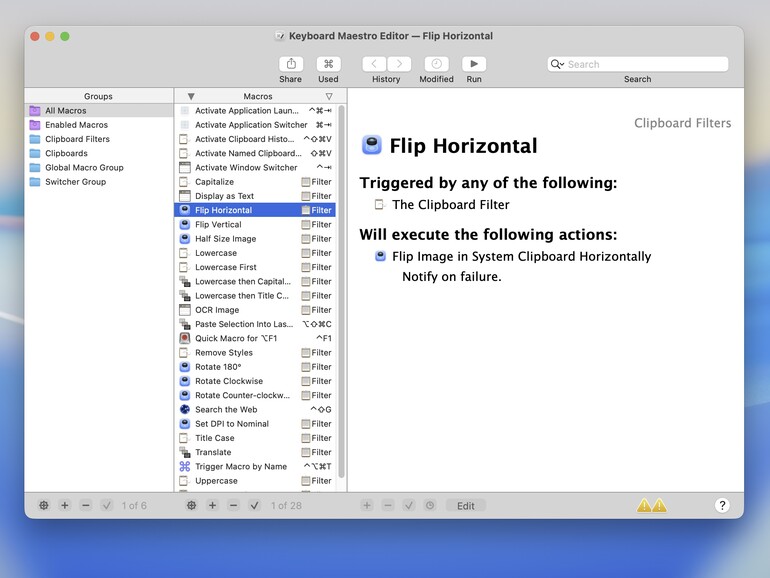The height and width of the screenshot is (578, 770).
Task: Delete the selected macro with minus button
Action: (234, 505)
